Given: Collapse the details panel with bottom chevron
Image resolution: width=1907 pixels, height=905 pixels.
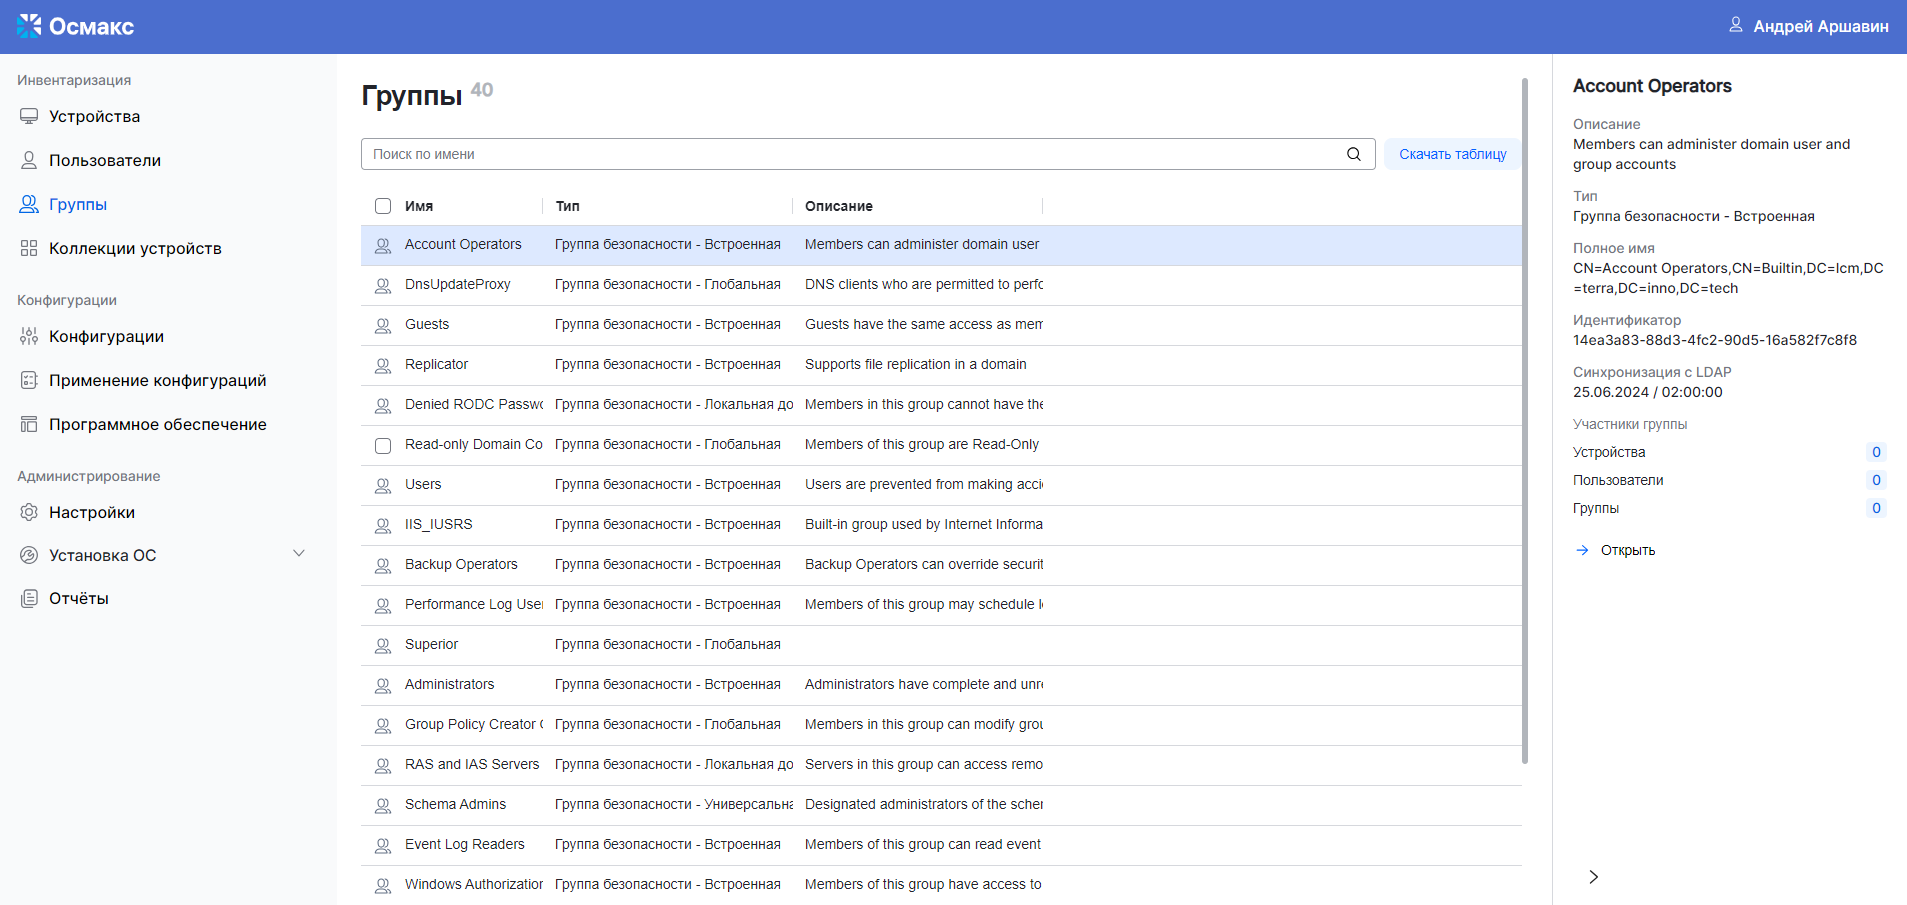Looking at the screenshot, I should click(x=1593, y=877).
